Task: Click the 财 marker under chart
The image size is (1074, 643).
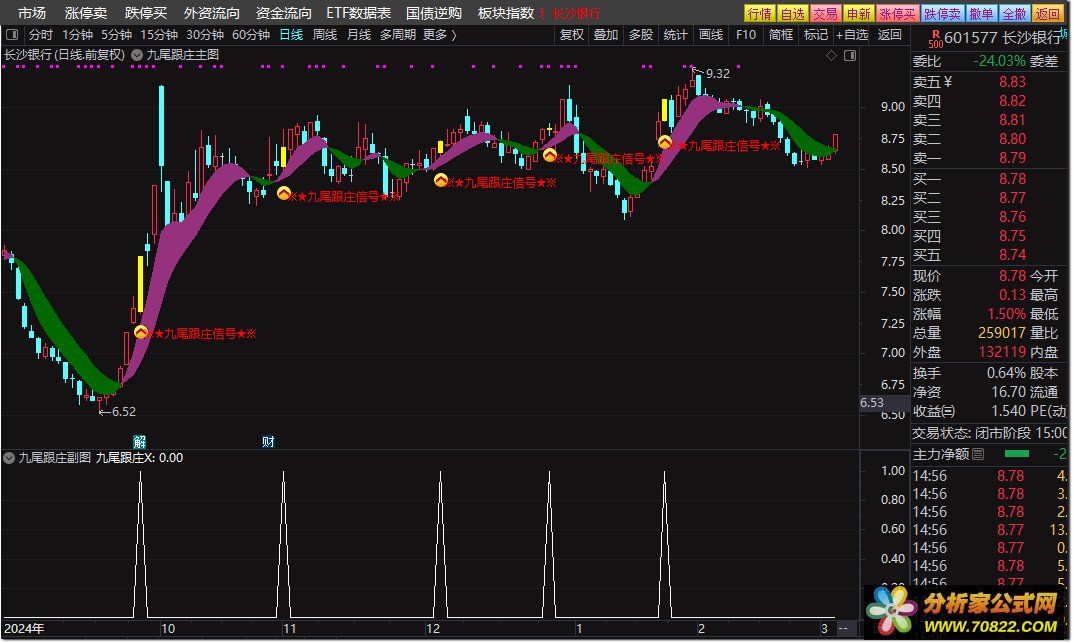Action: [268, 442]
